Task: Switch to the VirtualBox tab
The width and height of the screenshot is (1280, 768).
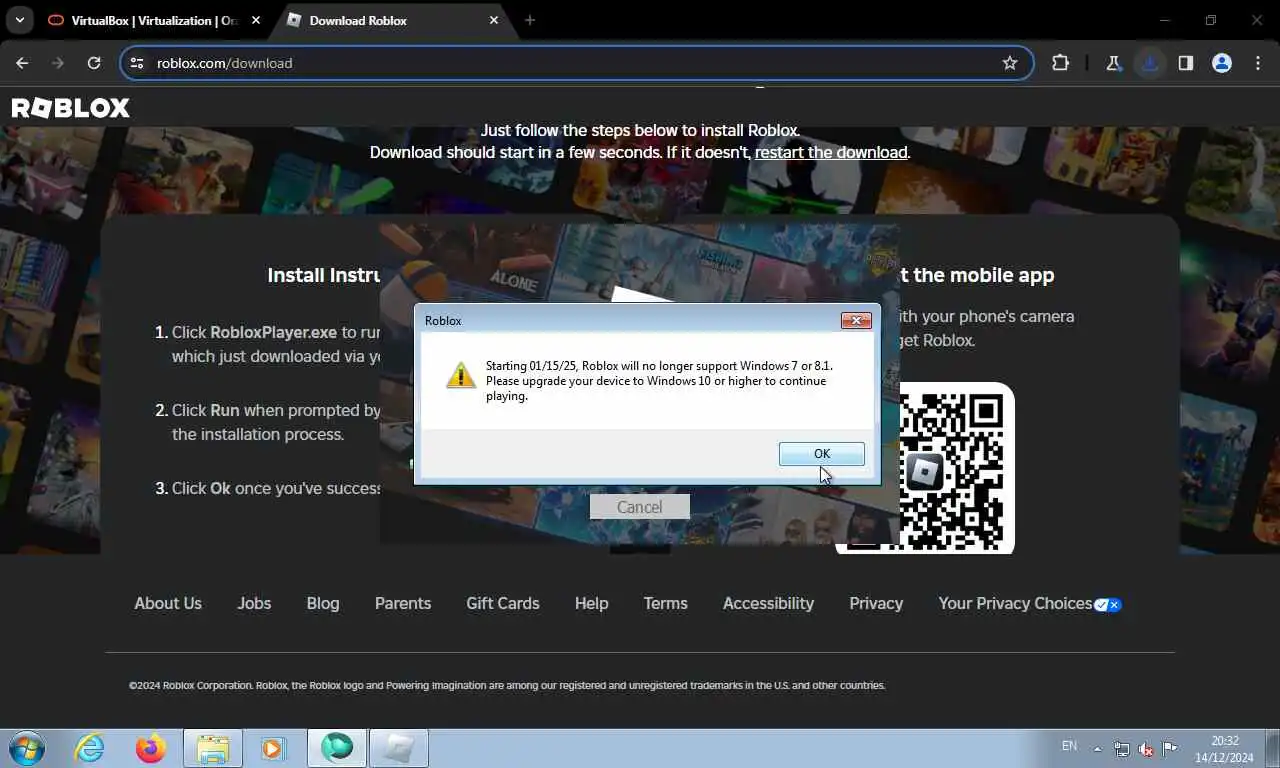Action: coord(155,20)
